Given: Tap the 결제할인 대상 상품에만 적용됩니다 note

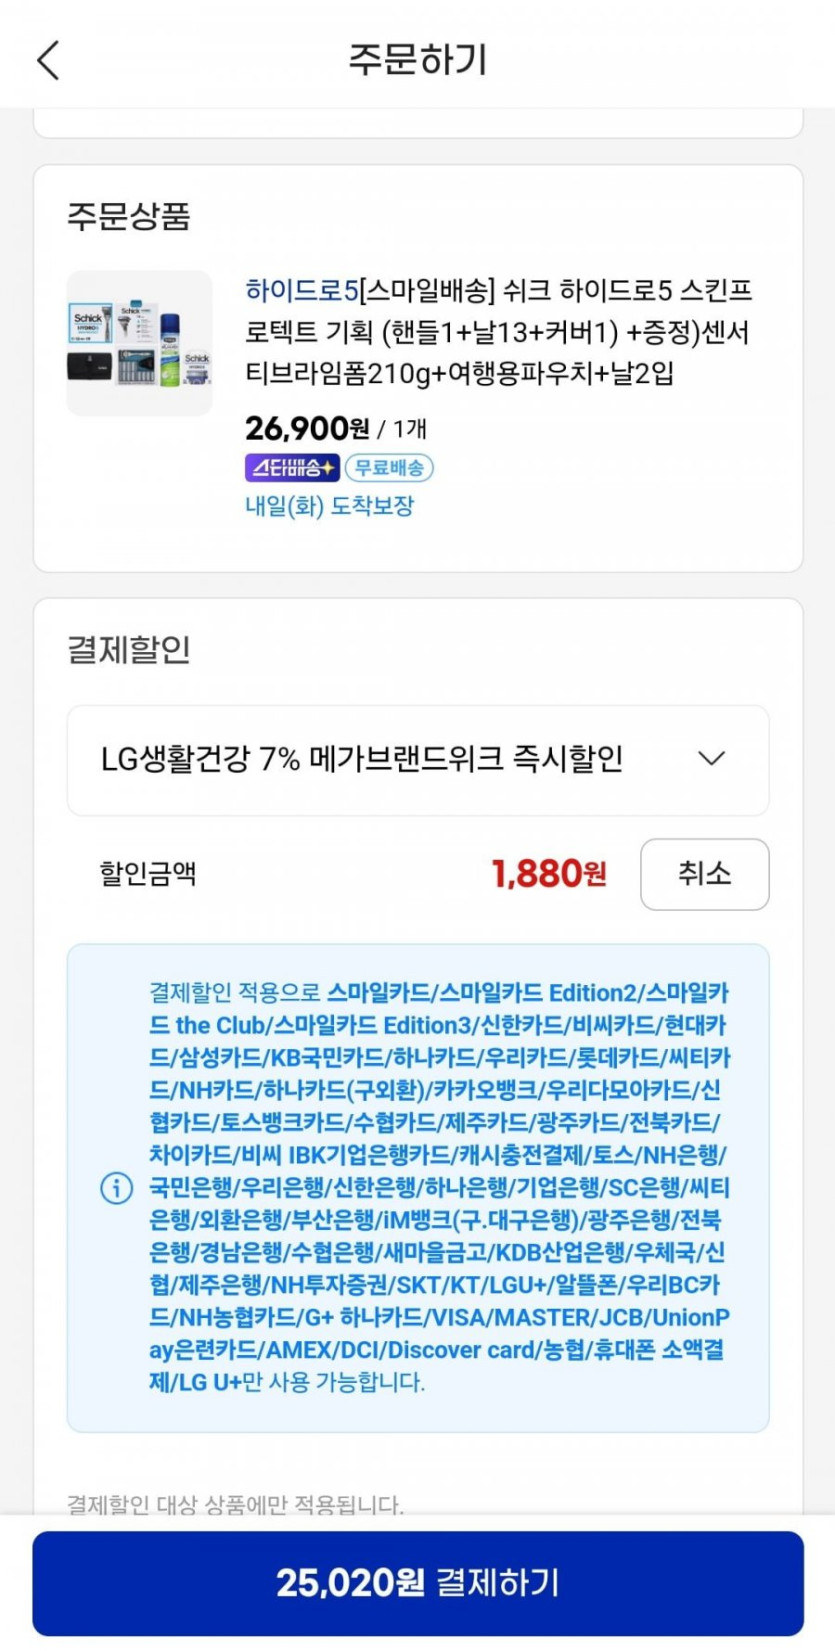Looking at the screenshot, I should click(x=236, y=1504).
